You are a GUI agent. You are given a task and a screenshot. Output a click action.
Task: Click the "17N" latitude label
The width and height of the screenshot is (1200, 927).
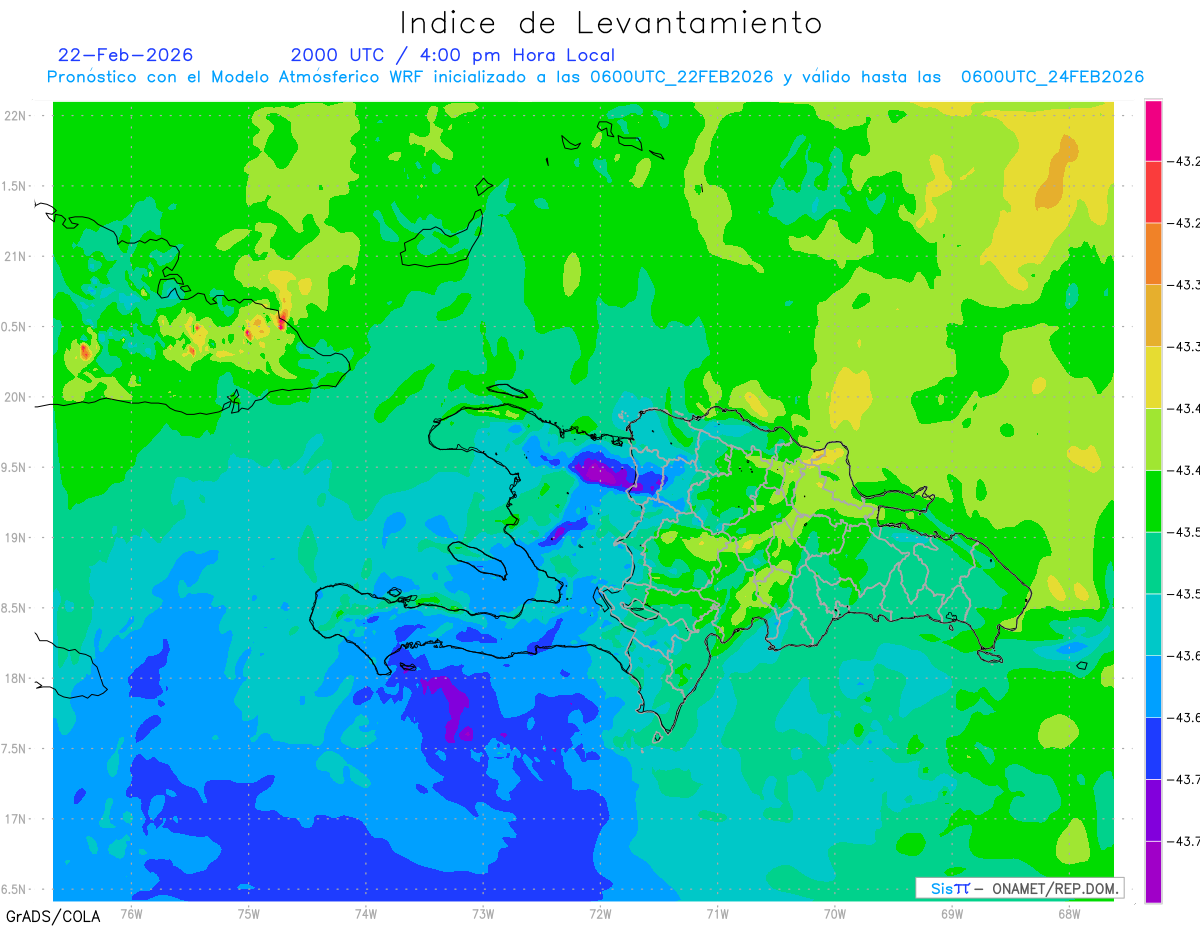18,819
